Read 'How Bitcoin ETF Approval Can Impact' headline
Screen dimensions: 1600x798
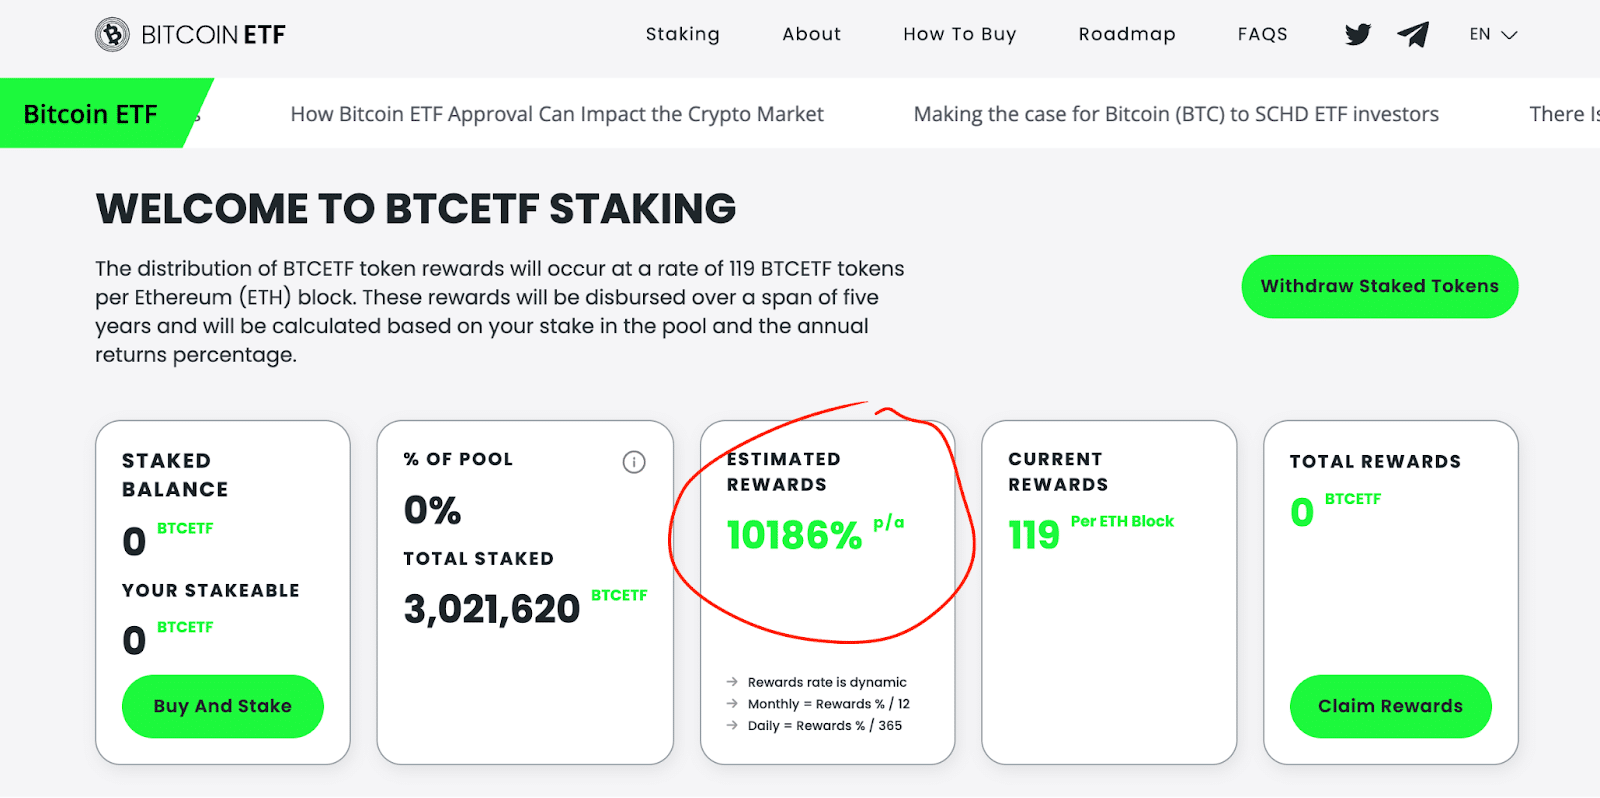click(x=557, y=114)
